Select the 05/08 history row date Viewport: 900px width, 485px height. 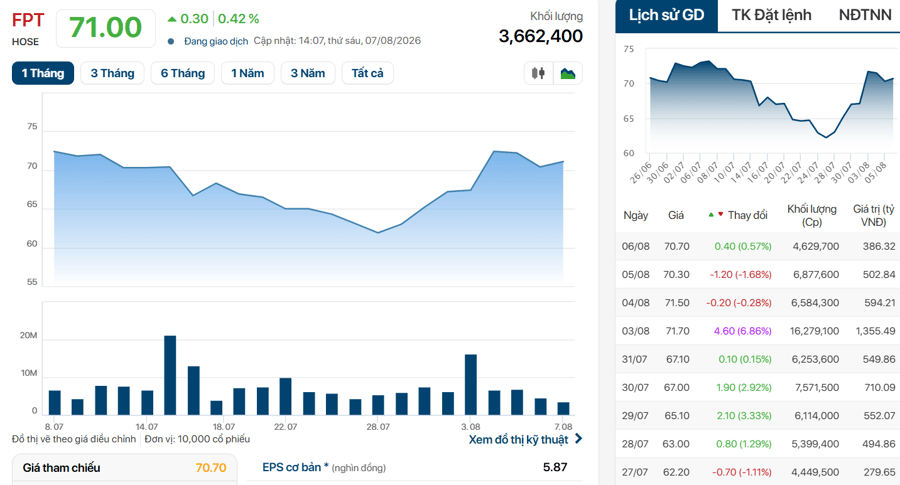pos(635,274)
